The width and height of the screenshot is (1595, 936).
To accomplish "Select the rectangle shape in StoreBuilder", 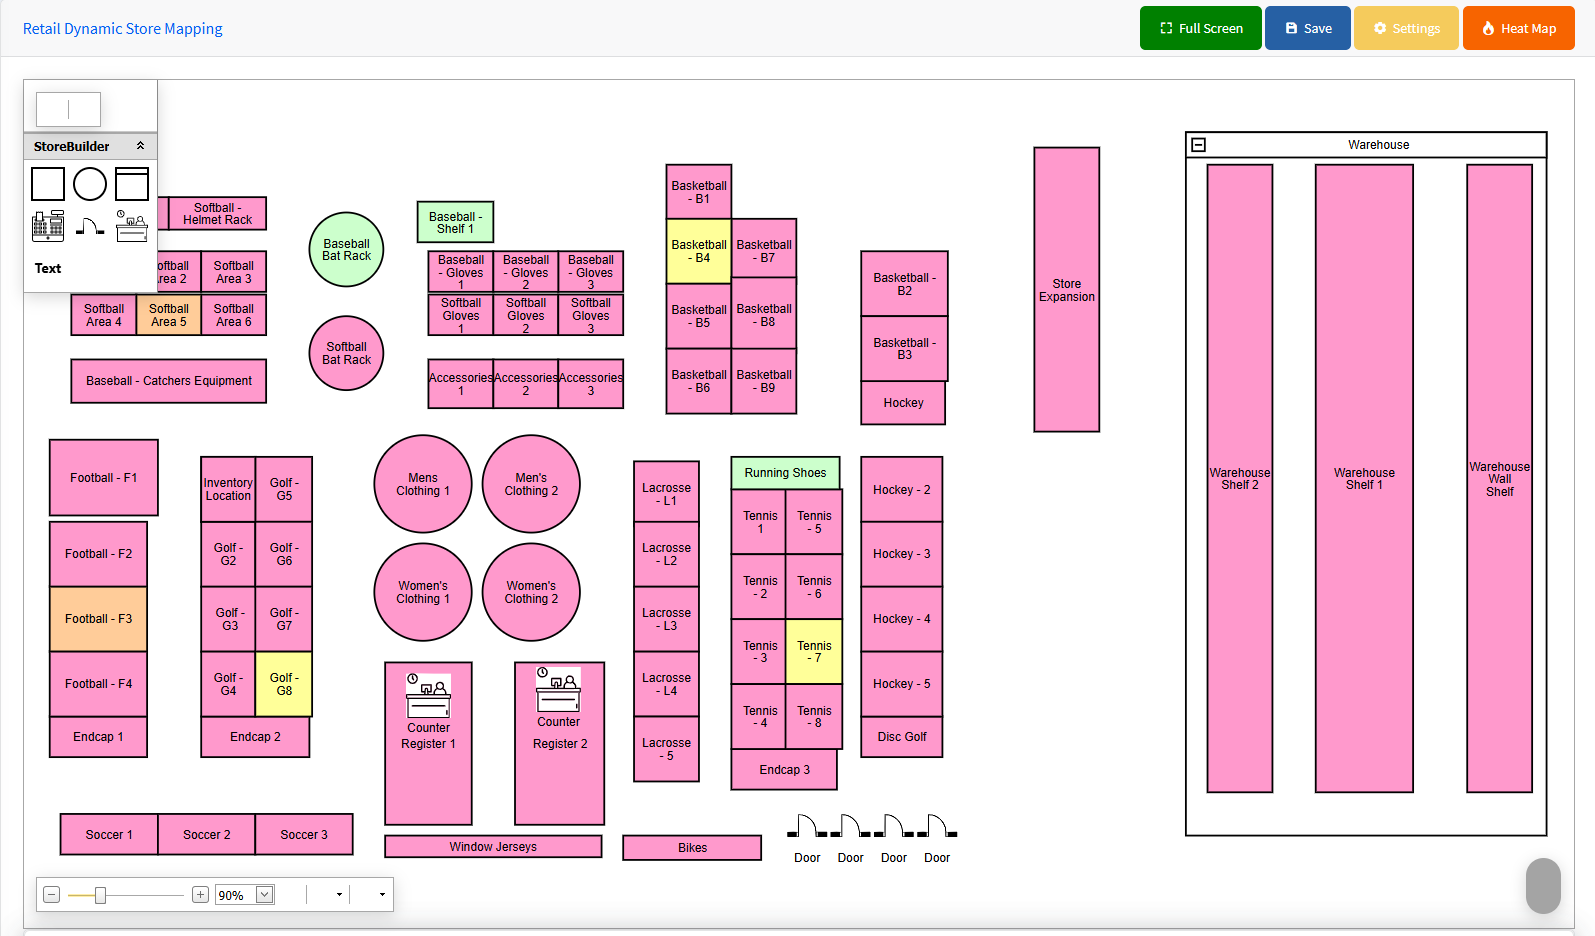I will pyautogui.click(x=48, y=184).
